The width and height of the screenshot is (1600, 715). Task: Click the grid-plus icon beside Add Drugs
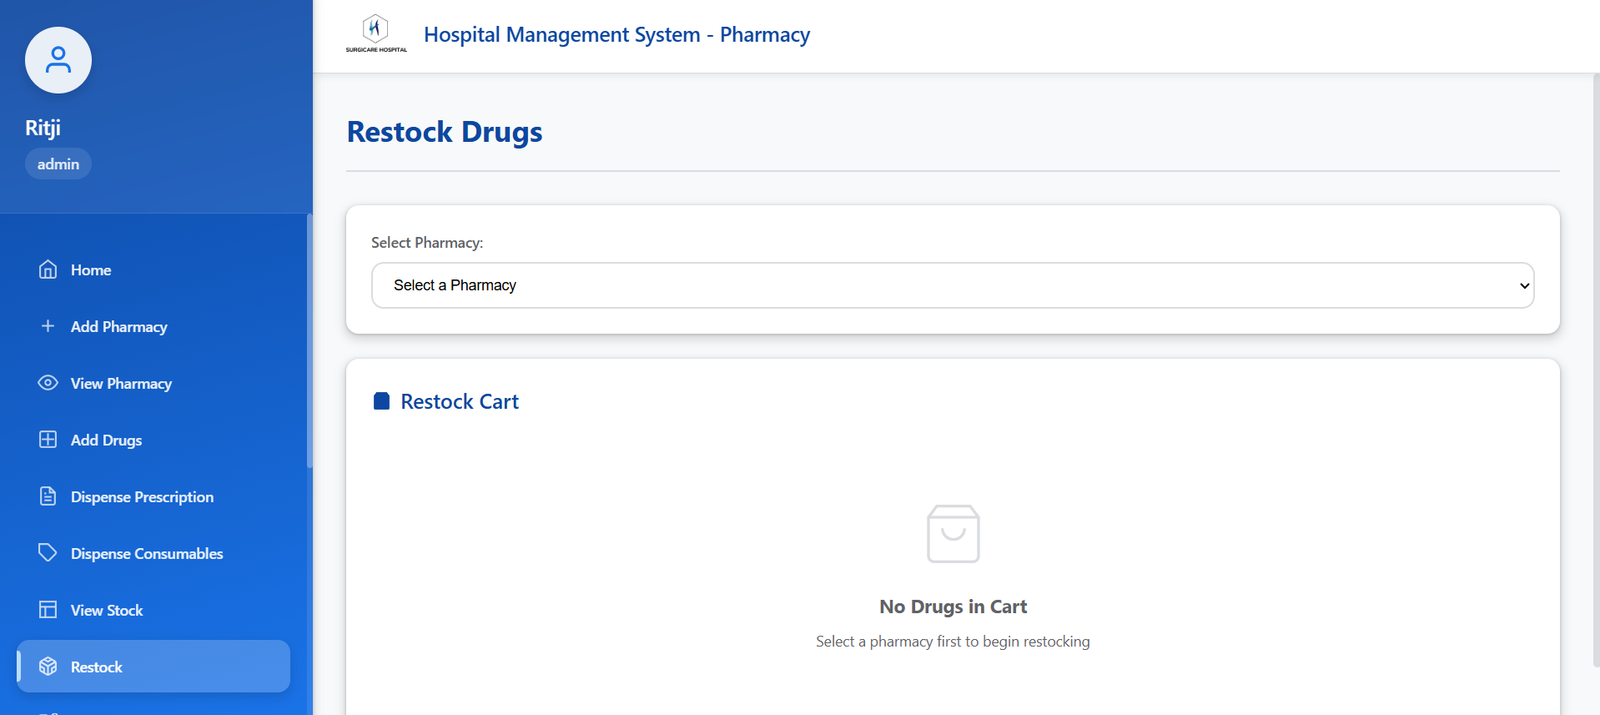pos(48,440)
